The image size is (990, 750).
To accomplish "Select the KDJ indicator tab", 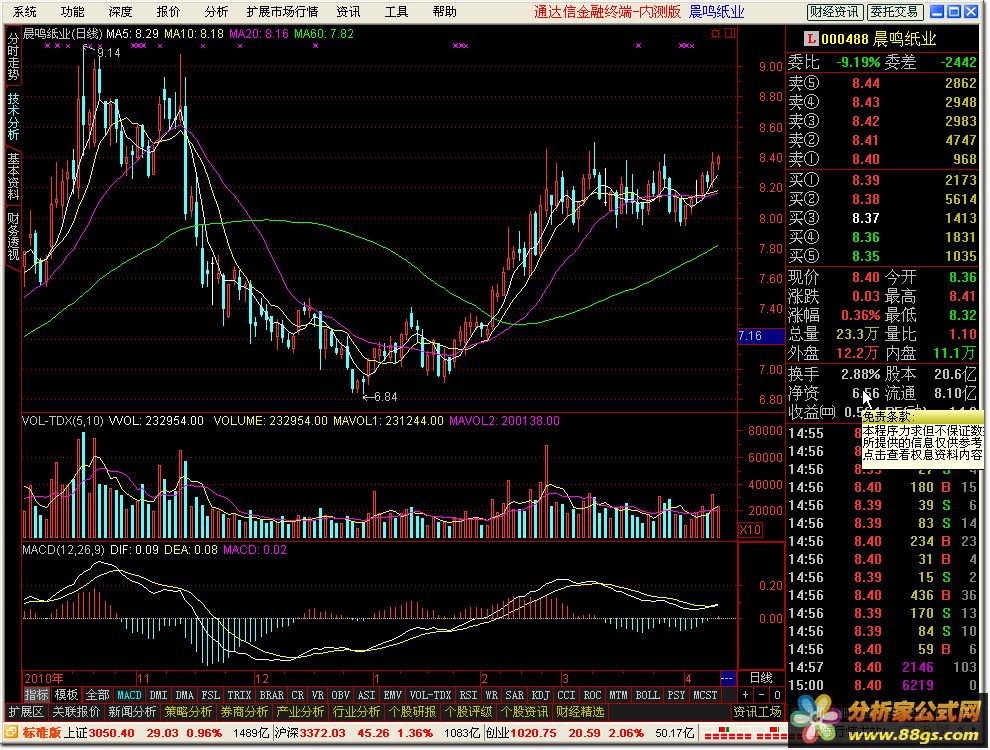I will pos(540,695).
